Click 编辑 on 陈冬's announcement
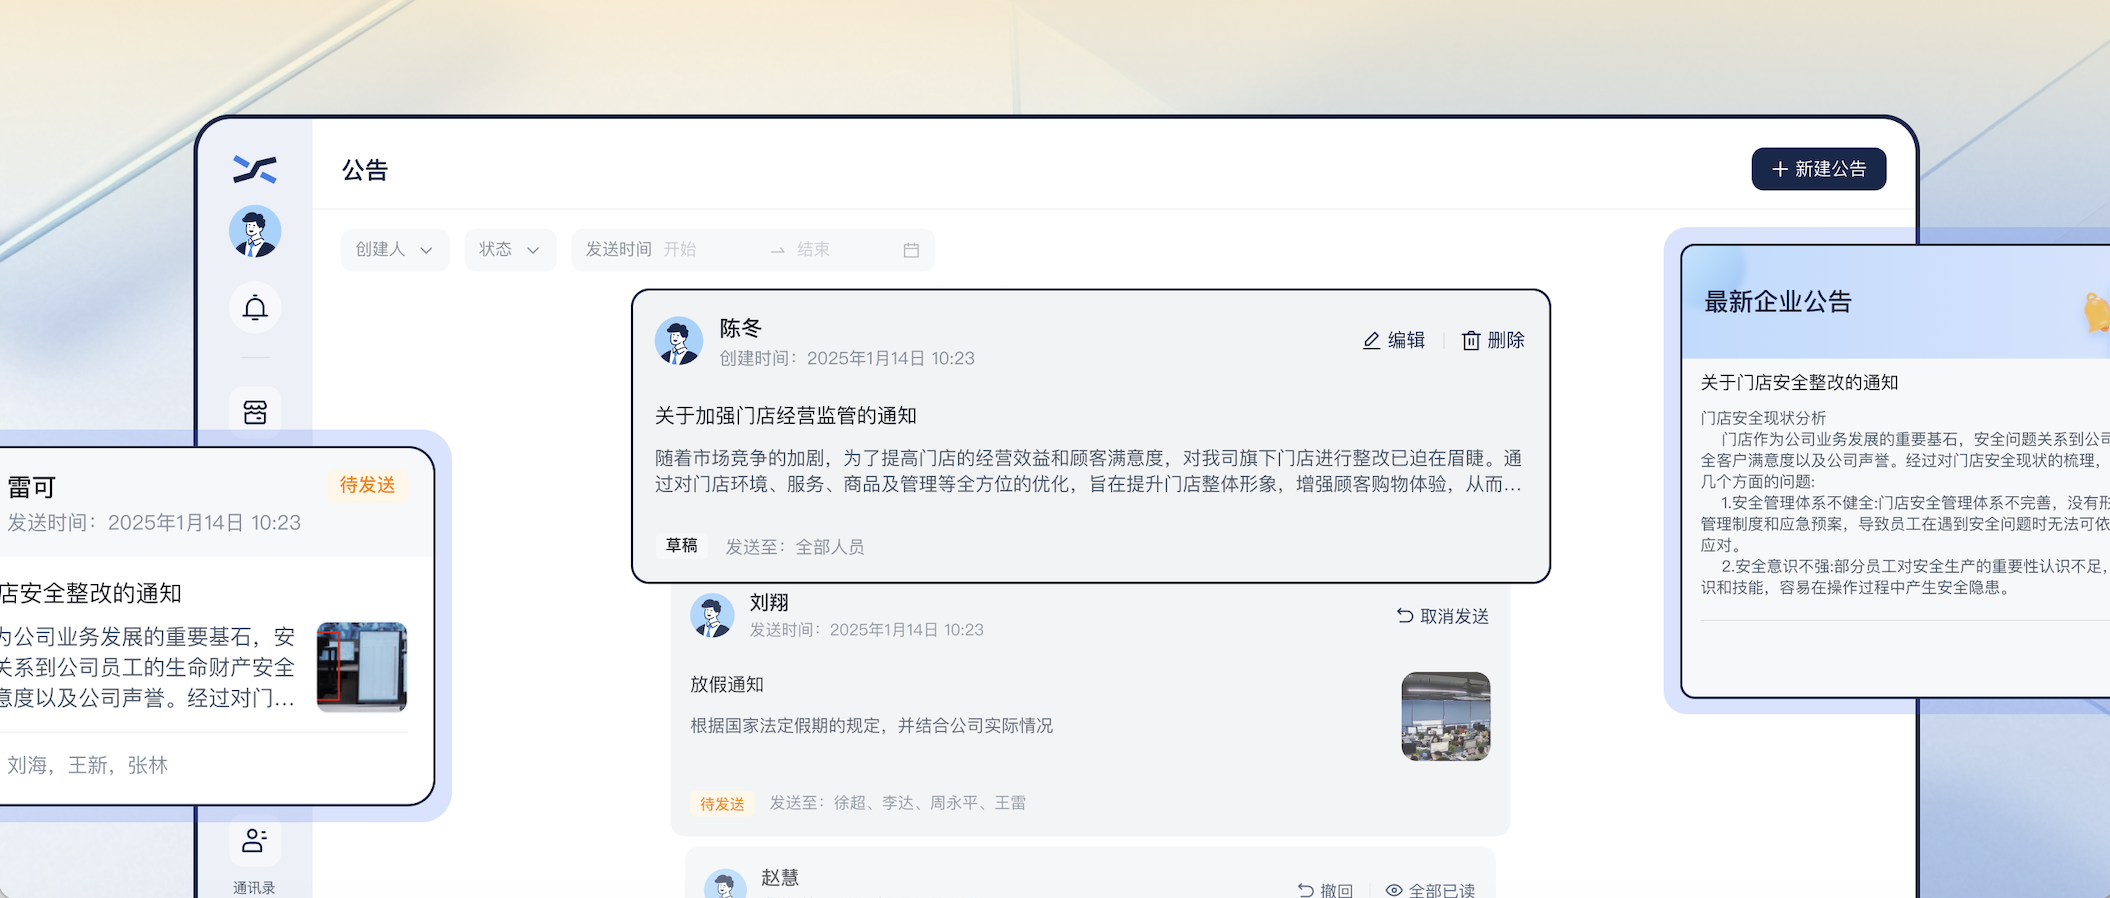Screen dimensions: 2110x898 click(x=1394, y=341)
